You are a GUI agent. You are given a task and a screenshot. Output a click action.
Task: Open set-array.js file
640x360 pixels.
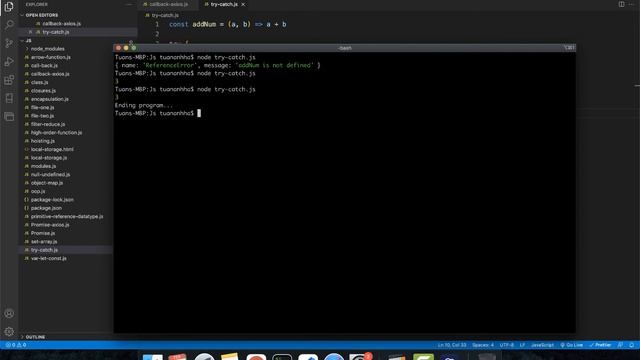pyautogui.click(x=44, y=241)
